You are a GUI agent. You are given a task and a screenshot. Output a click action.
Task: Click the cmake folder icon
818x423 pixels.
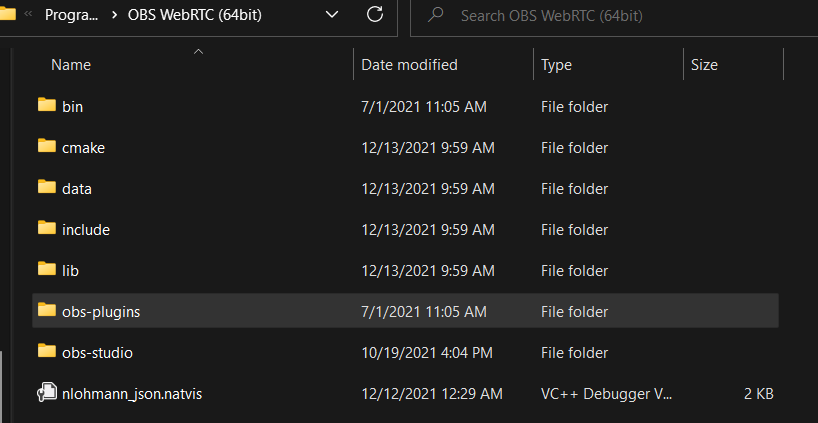point(46,146)
